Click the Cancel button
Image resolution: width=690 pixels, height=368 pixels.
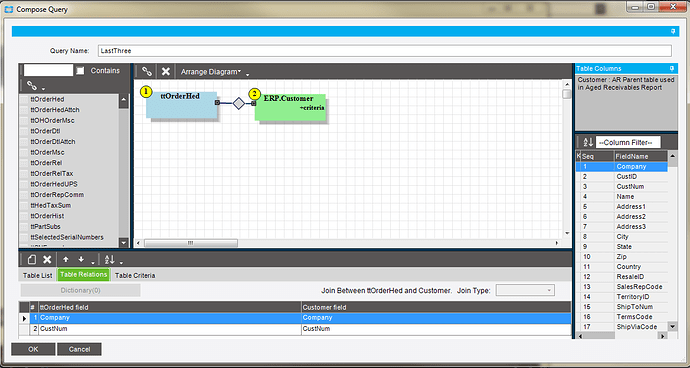tap(79, 349)
